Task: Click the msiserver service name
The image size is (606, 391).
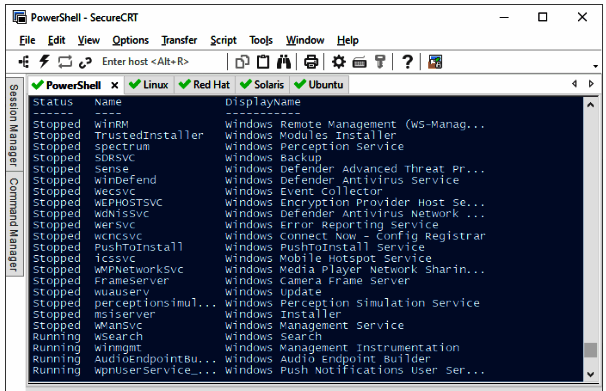Action: coord(125,314)
